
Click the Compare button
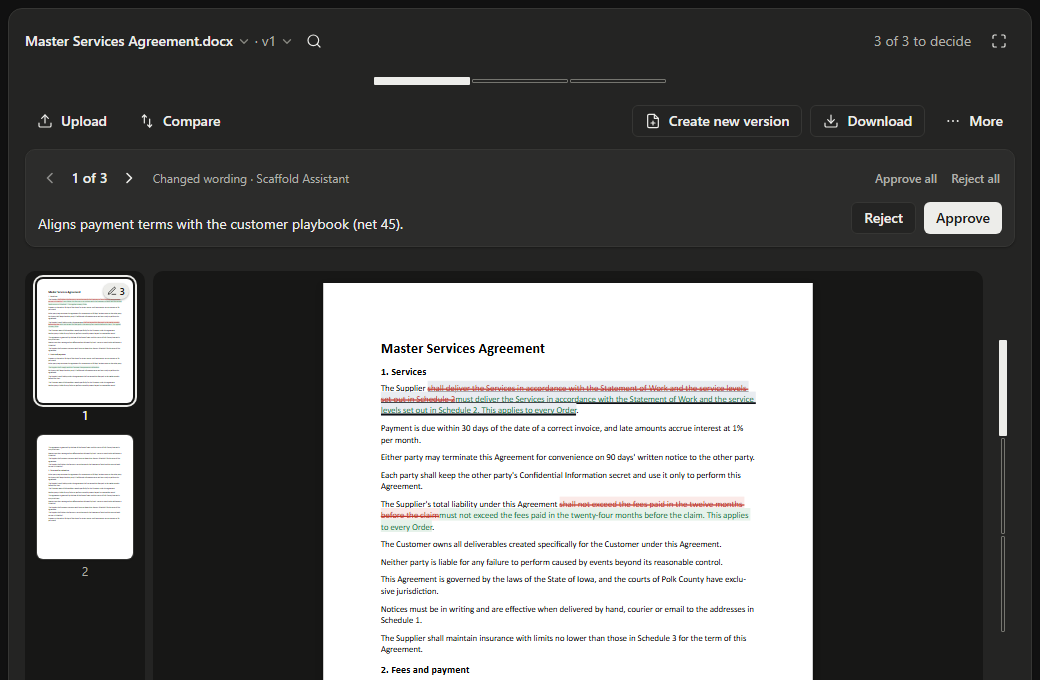180,121
